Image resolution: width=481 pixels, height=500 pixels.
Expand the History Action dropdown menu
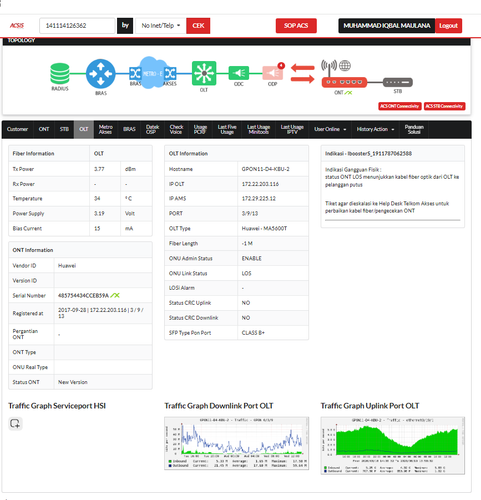tap(375, 129)
